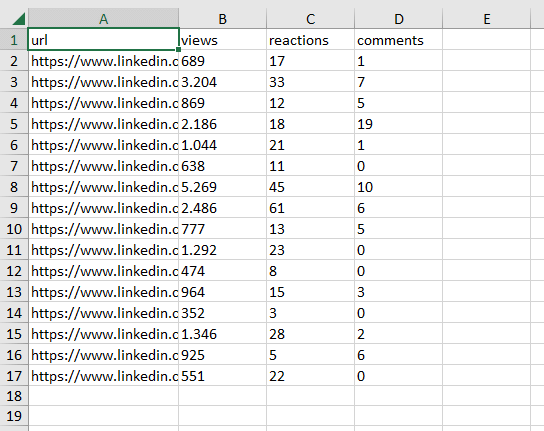
Task: Click the reactions cell showing 12
Action: [311, 103]
